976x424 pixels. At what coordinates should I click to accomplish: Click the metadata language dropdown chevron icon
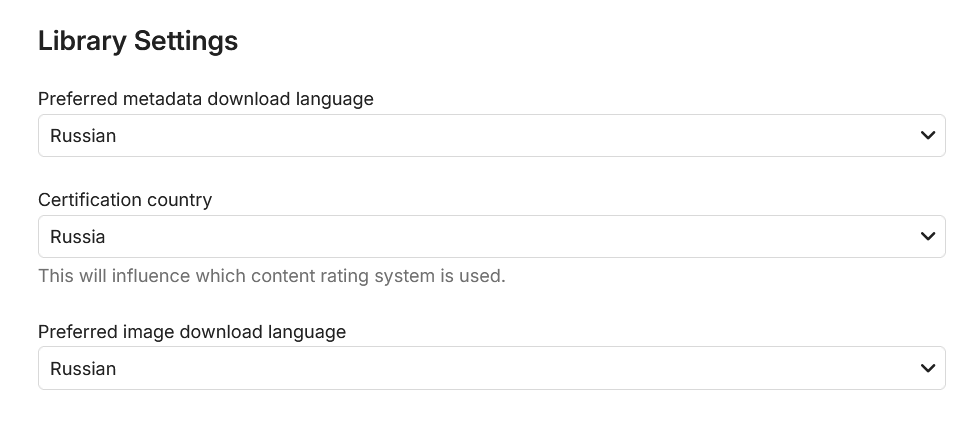click(x=927, y=136)
